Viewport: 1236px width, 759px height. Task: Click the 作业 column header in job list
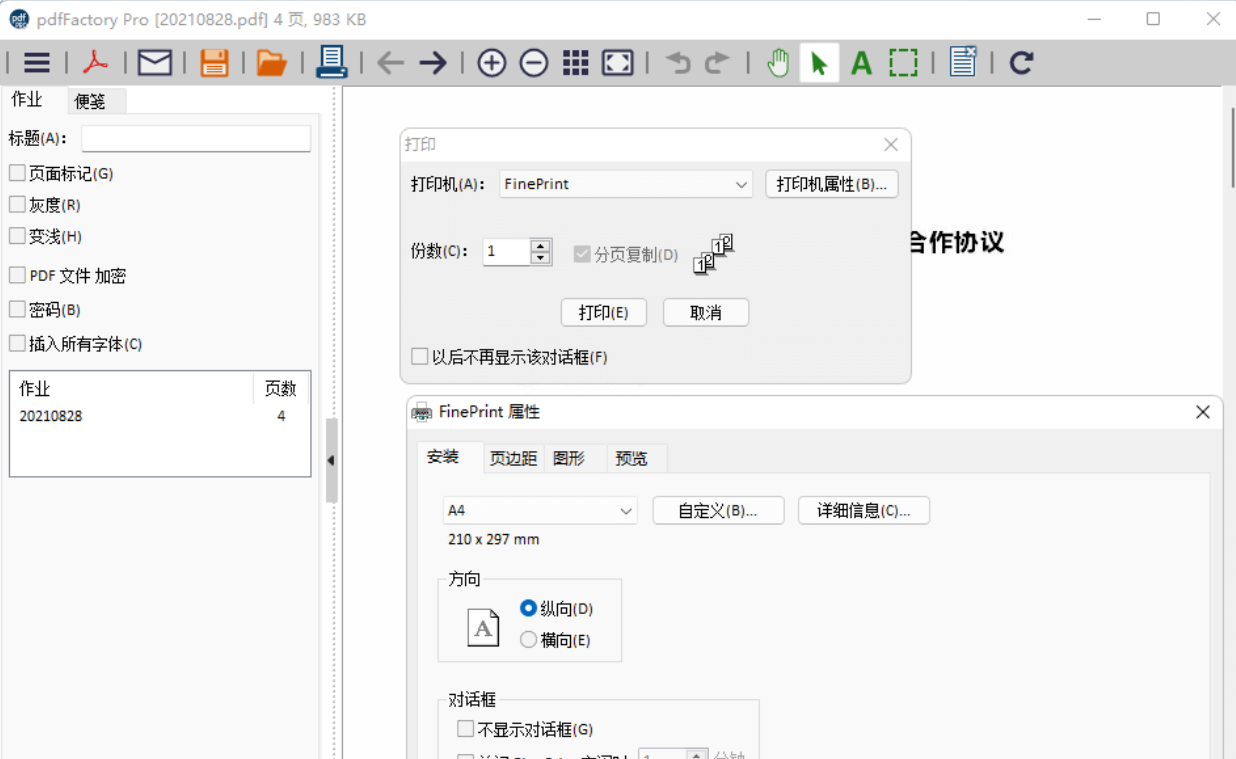coord(132,389)
